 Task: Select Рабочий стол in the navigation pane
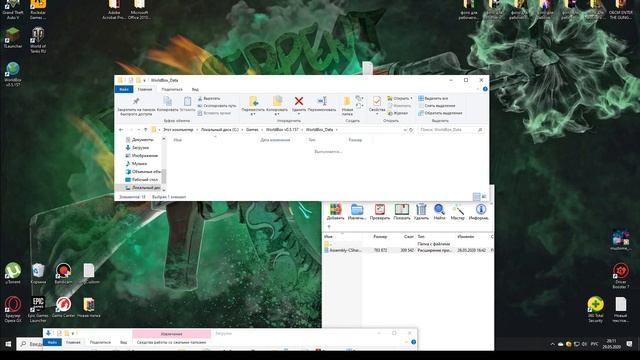(x=141, y=180)
